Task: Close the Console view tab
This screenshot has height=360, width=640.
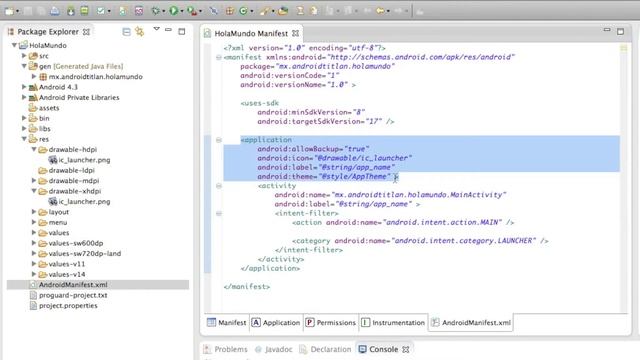Action: pyautogui.click(x=406, y=350)
